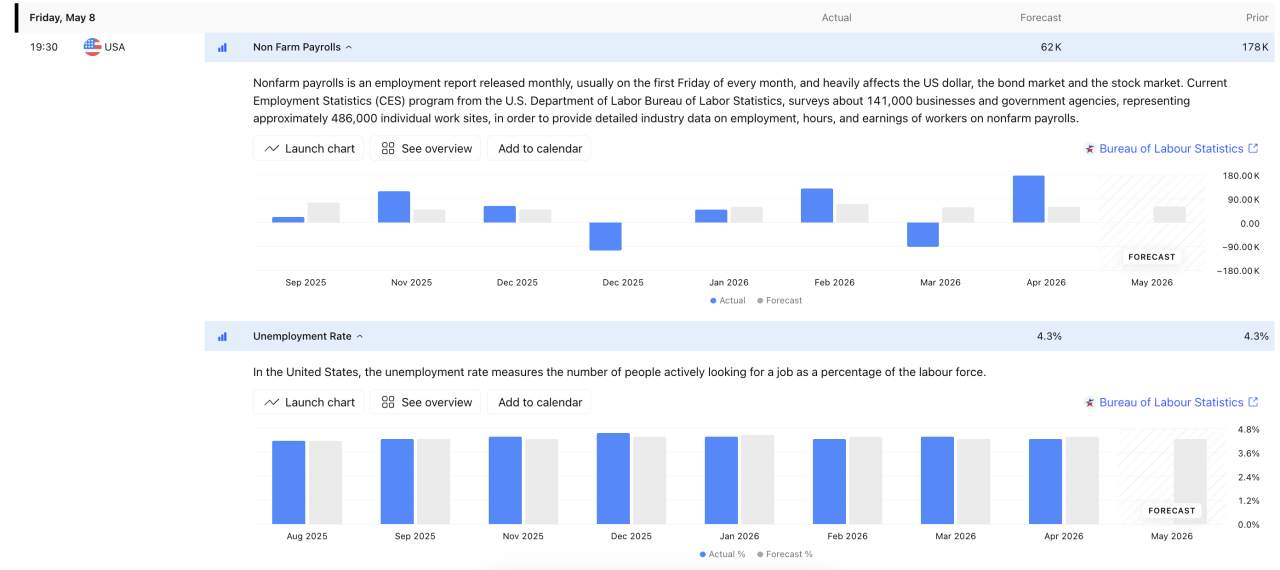Open Bureau of Labour Statistics link under Unemployment Rate
The image size is (1280, 570).
click(1172, 402)
